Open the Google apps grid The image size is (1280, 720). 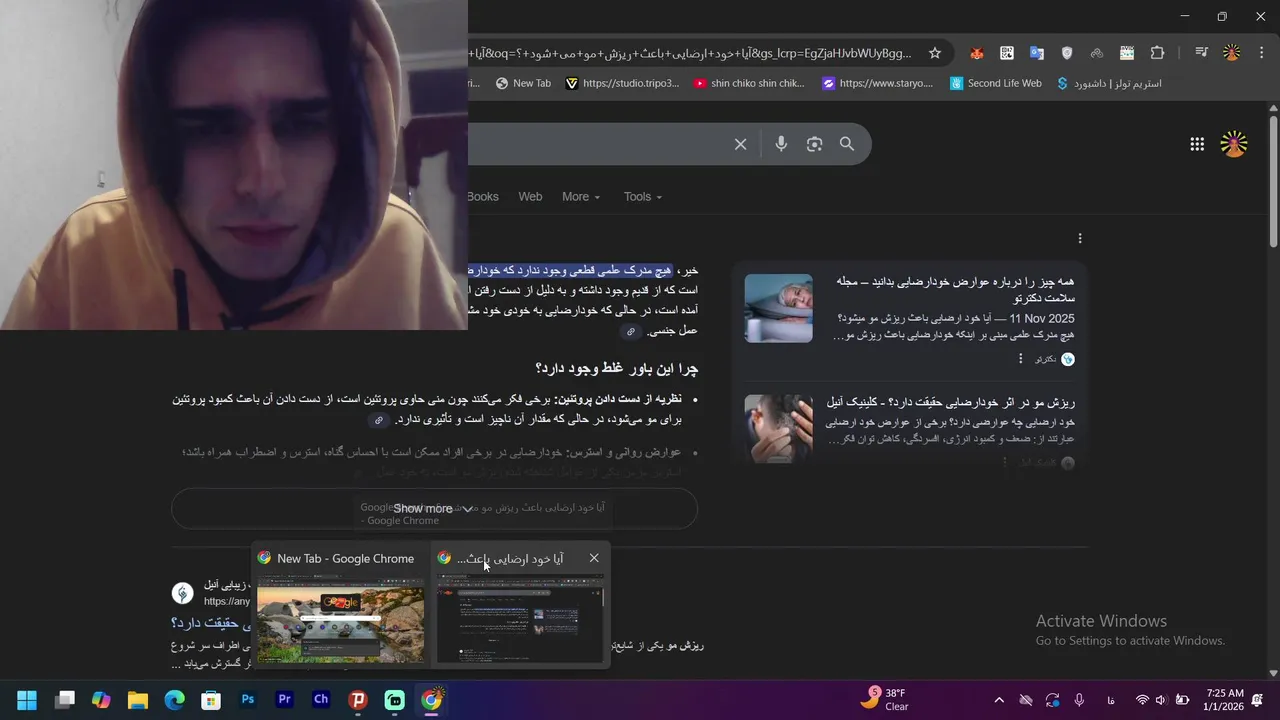point(1197,144)
